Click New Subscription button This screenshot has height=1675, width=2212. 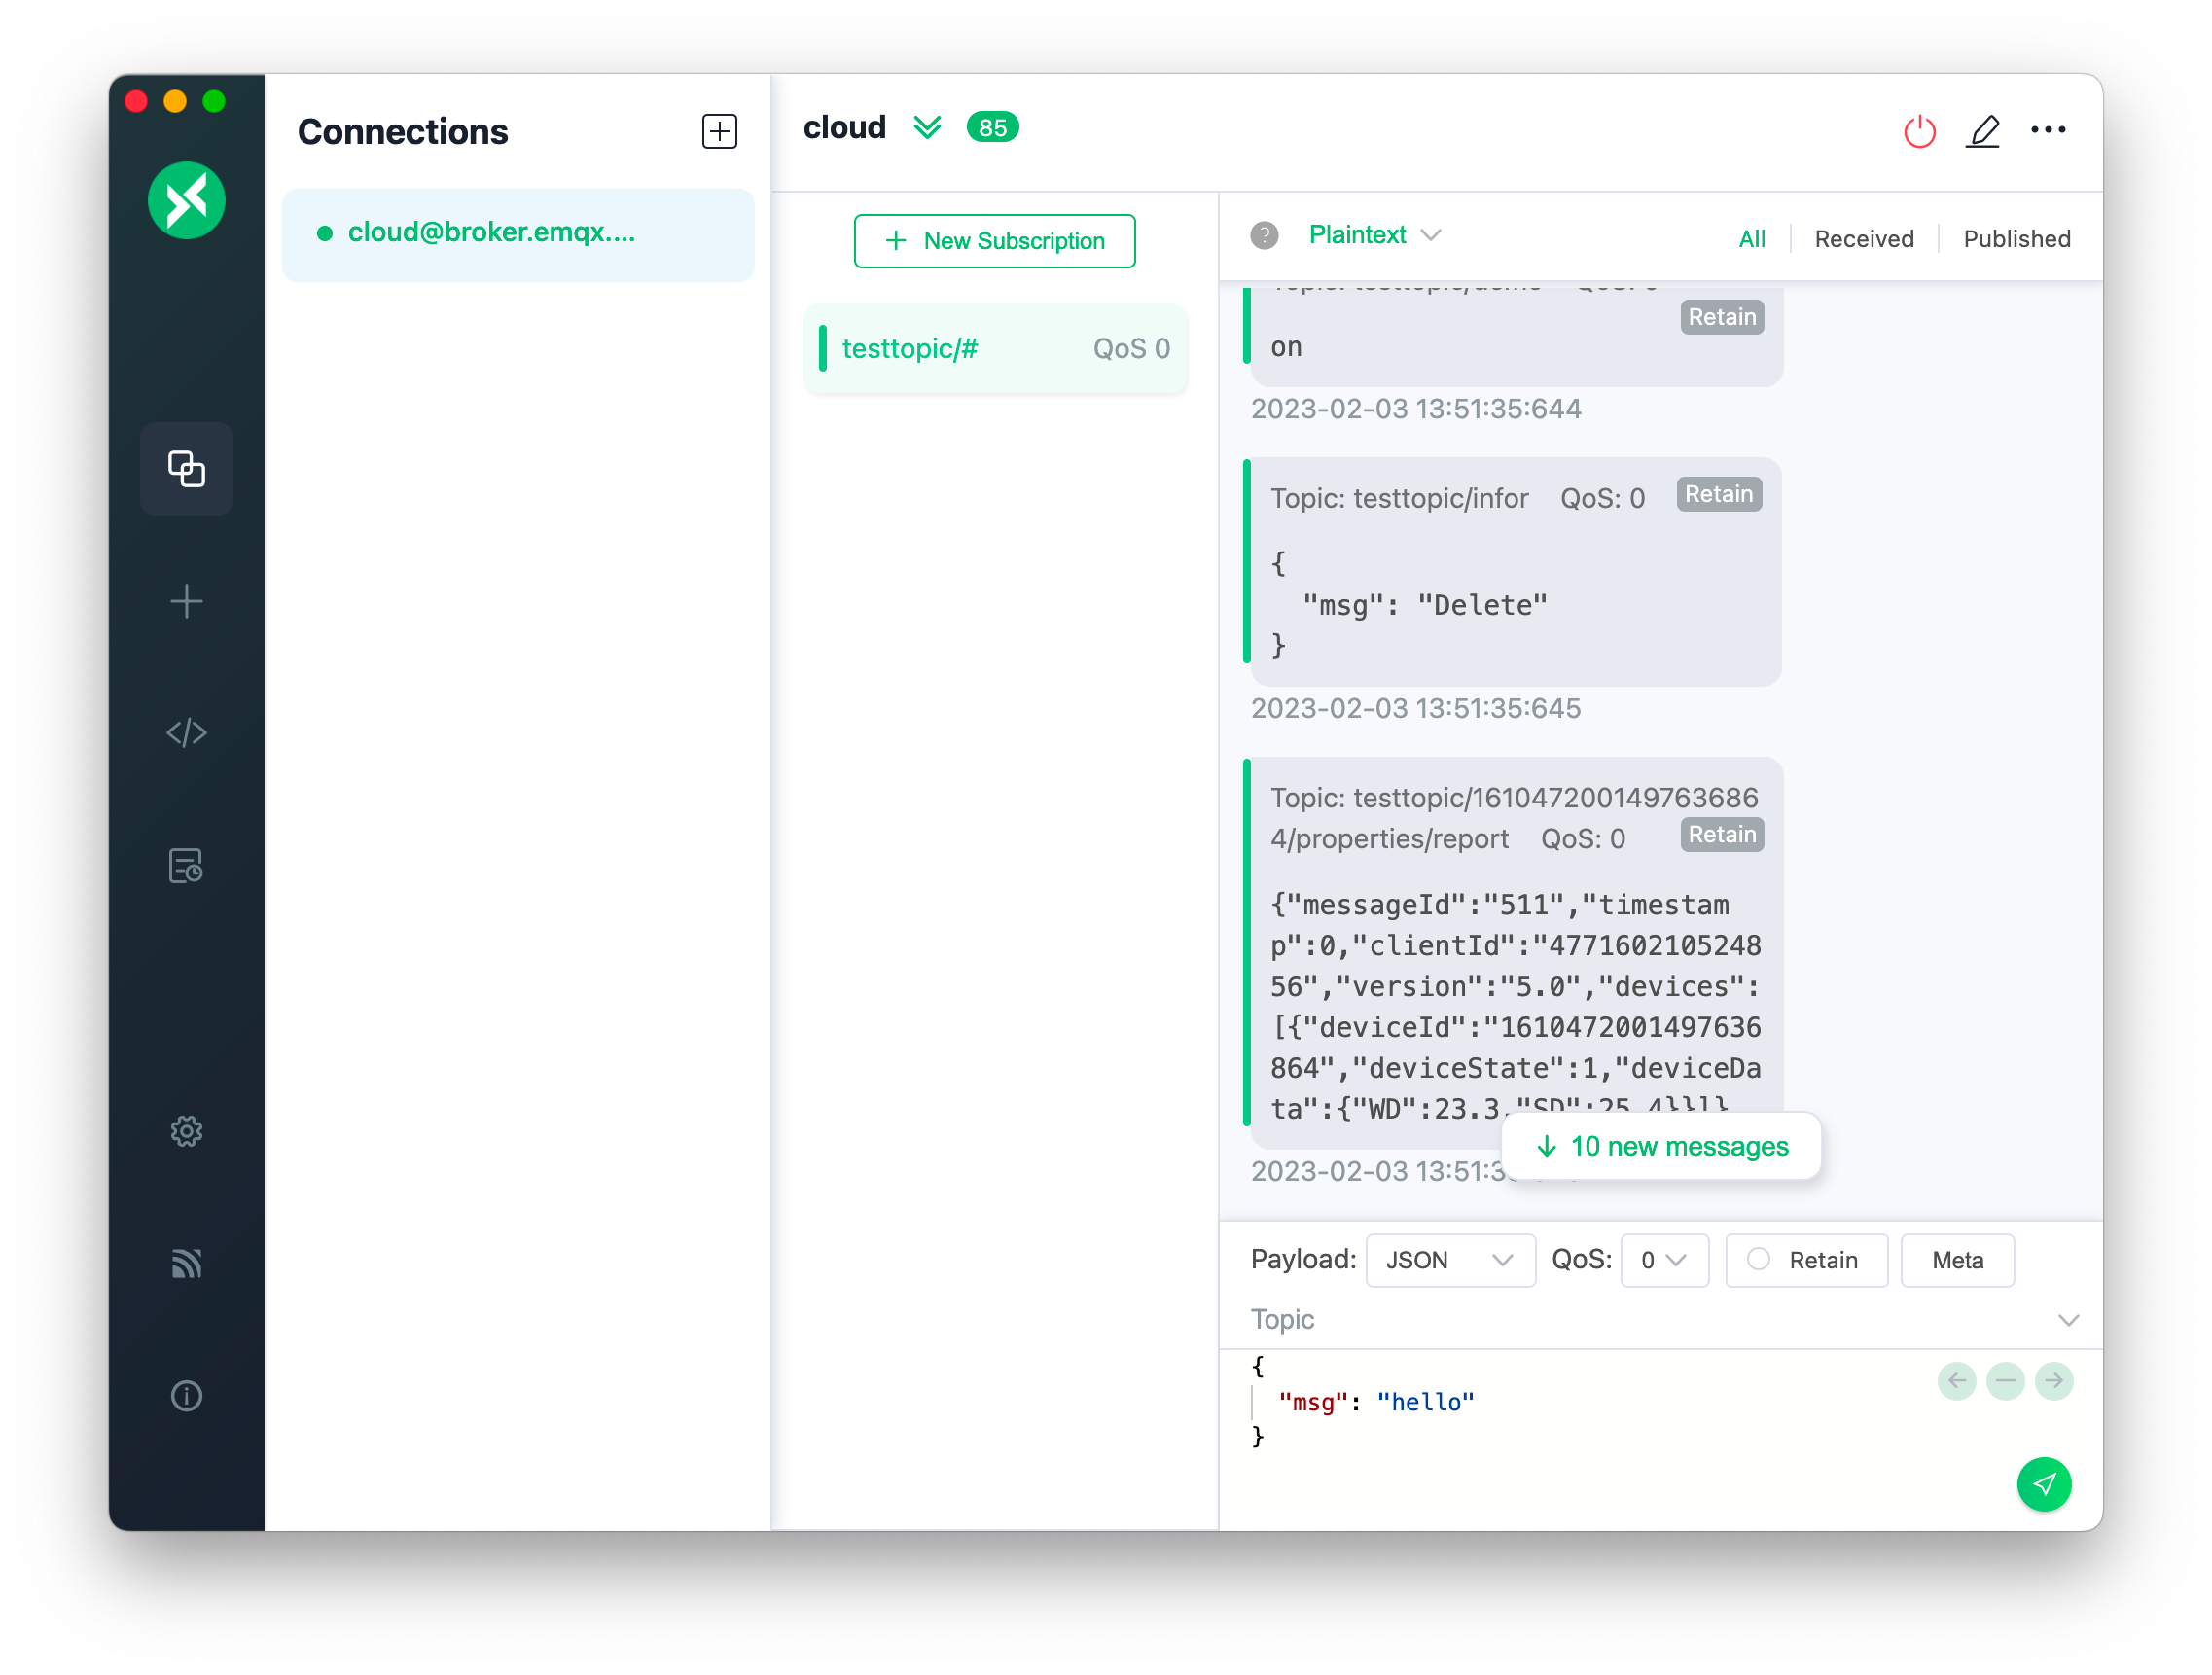pos(994,241)
